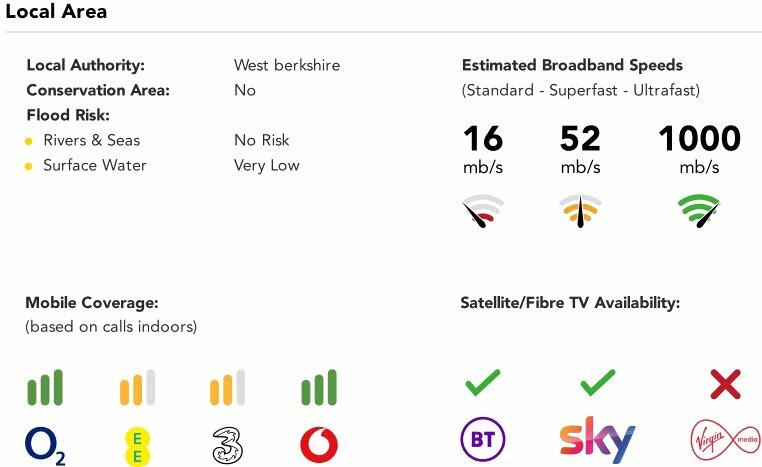Click the red standard speed gauge icon
762x467 pixels.
coord(483,211)
